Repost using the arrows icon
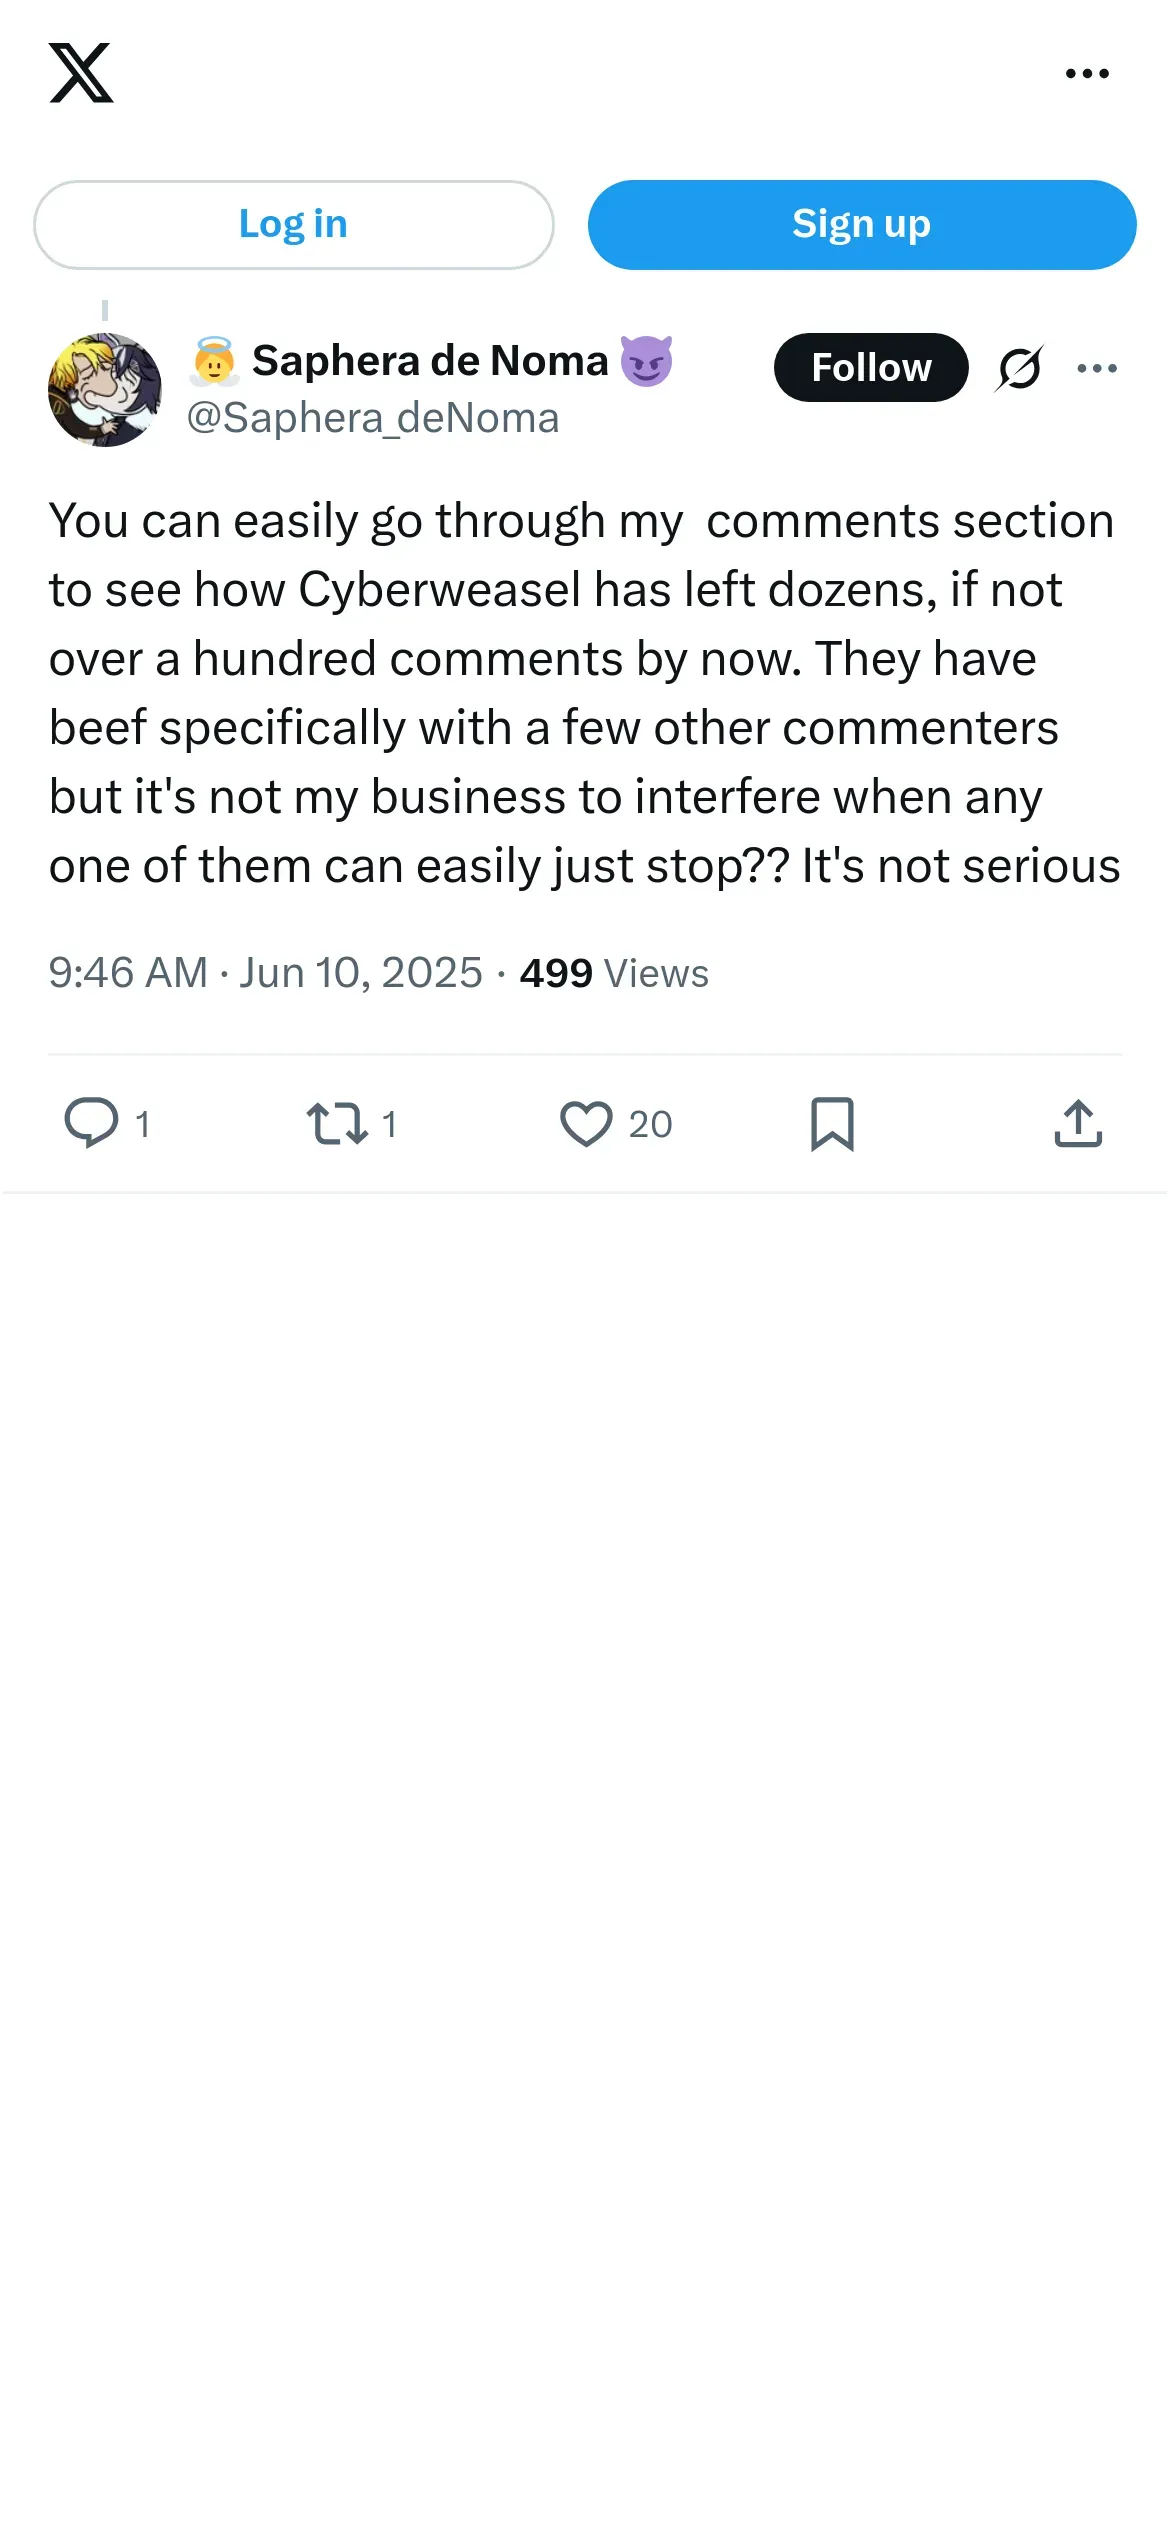Viewport: 1170px width, 2532px height. click(x=338, y=1123)
